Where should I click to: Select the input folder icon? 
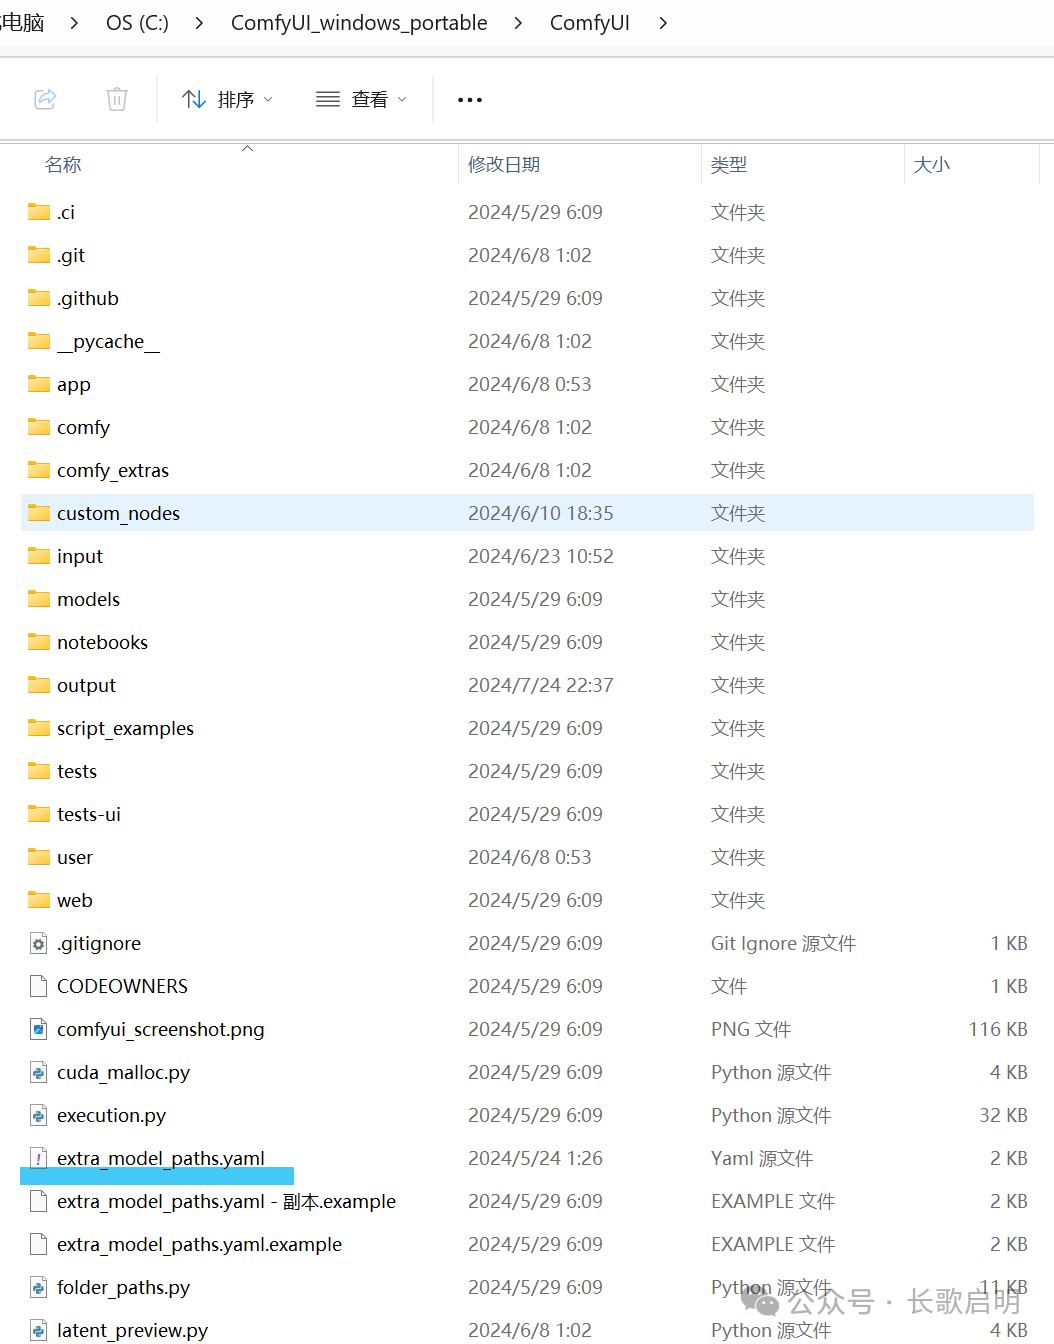tap(39, 556)
